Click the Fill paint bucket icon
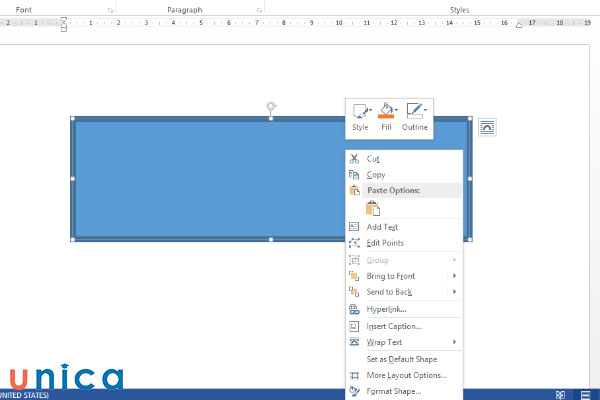The image size is (600, 400). point(385,112)
